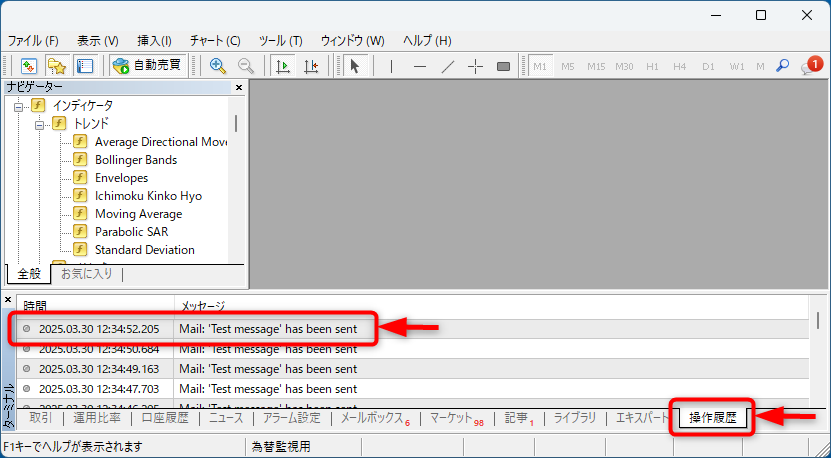Viewport: 831px width, 458px height.
Task: Select Bollinger Bands indicator
Action: 135,160
